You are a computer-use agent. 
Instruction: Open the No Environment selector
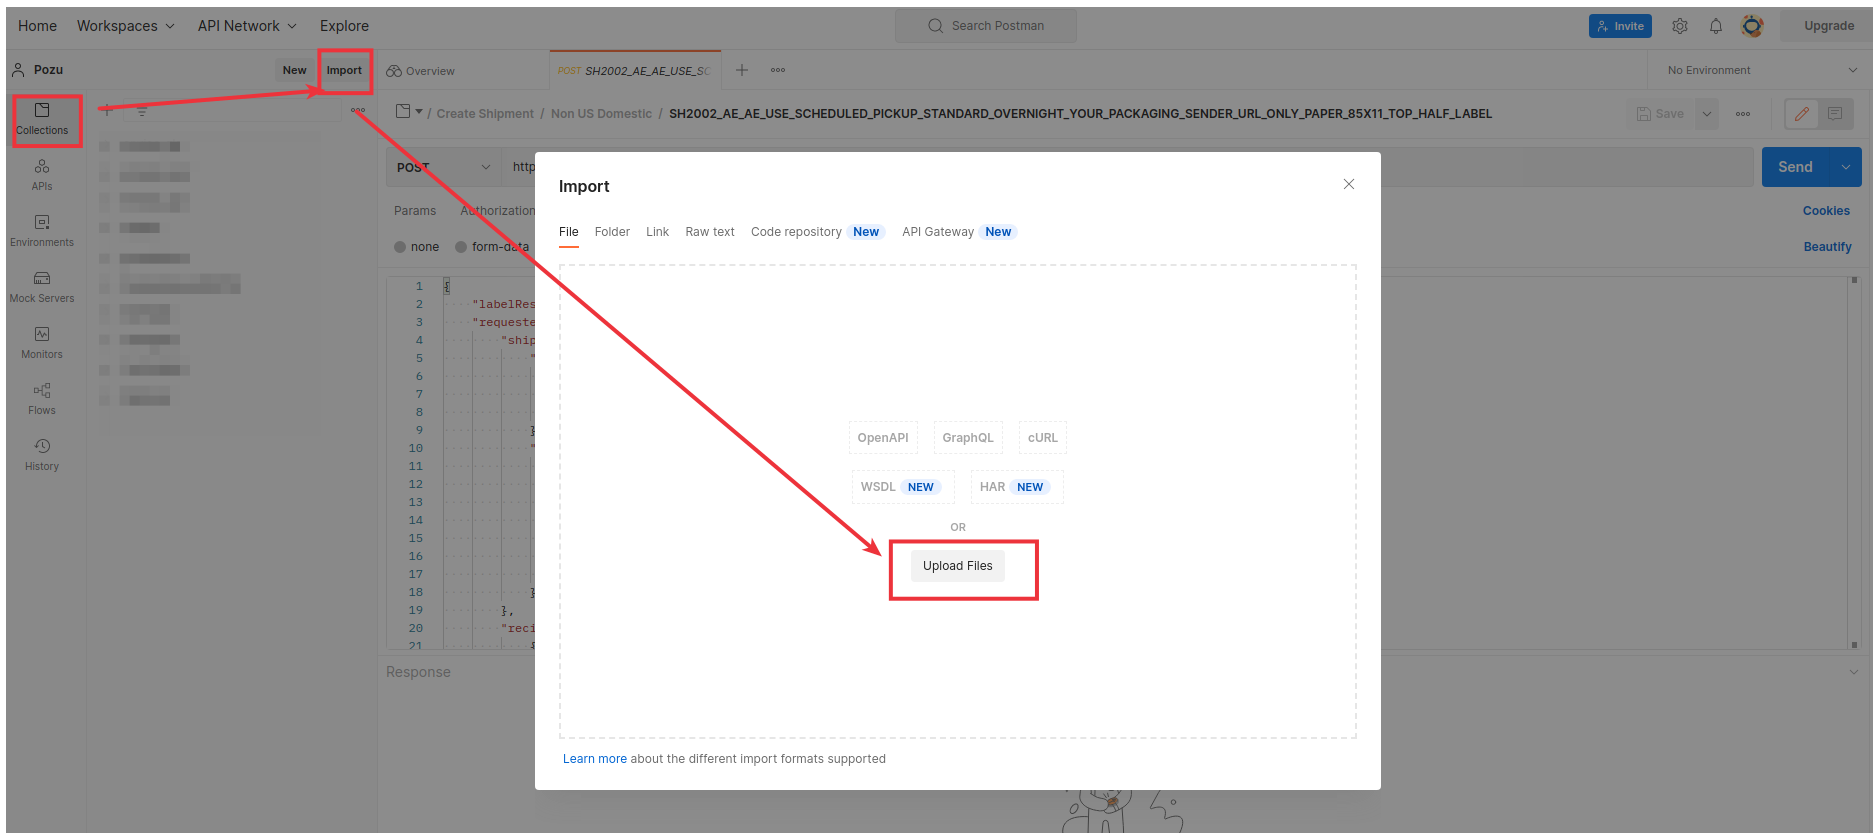click(1761, 70)
